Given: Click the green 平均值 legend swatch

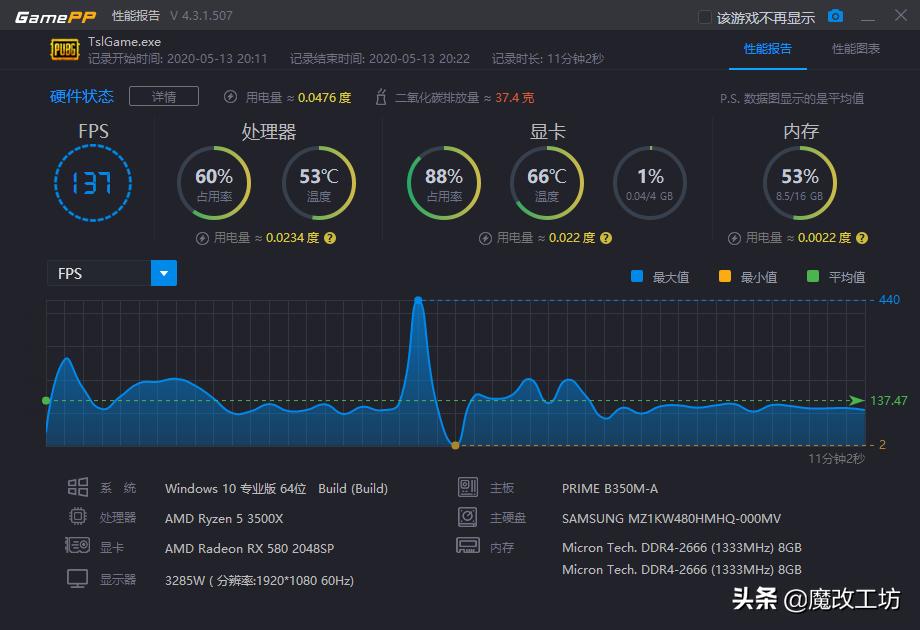Looking at the screenshot, I should [813, 276].
